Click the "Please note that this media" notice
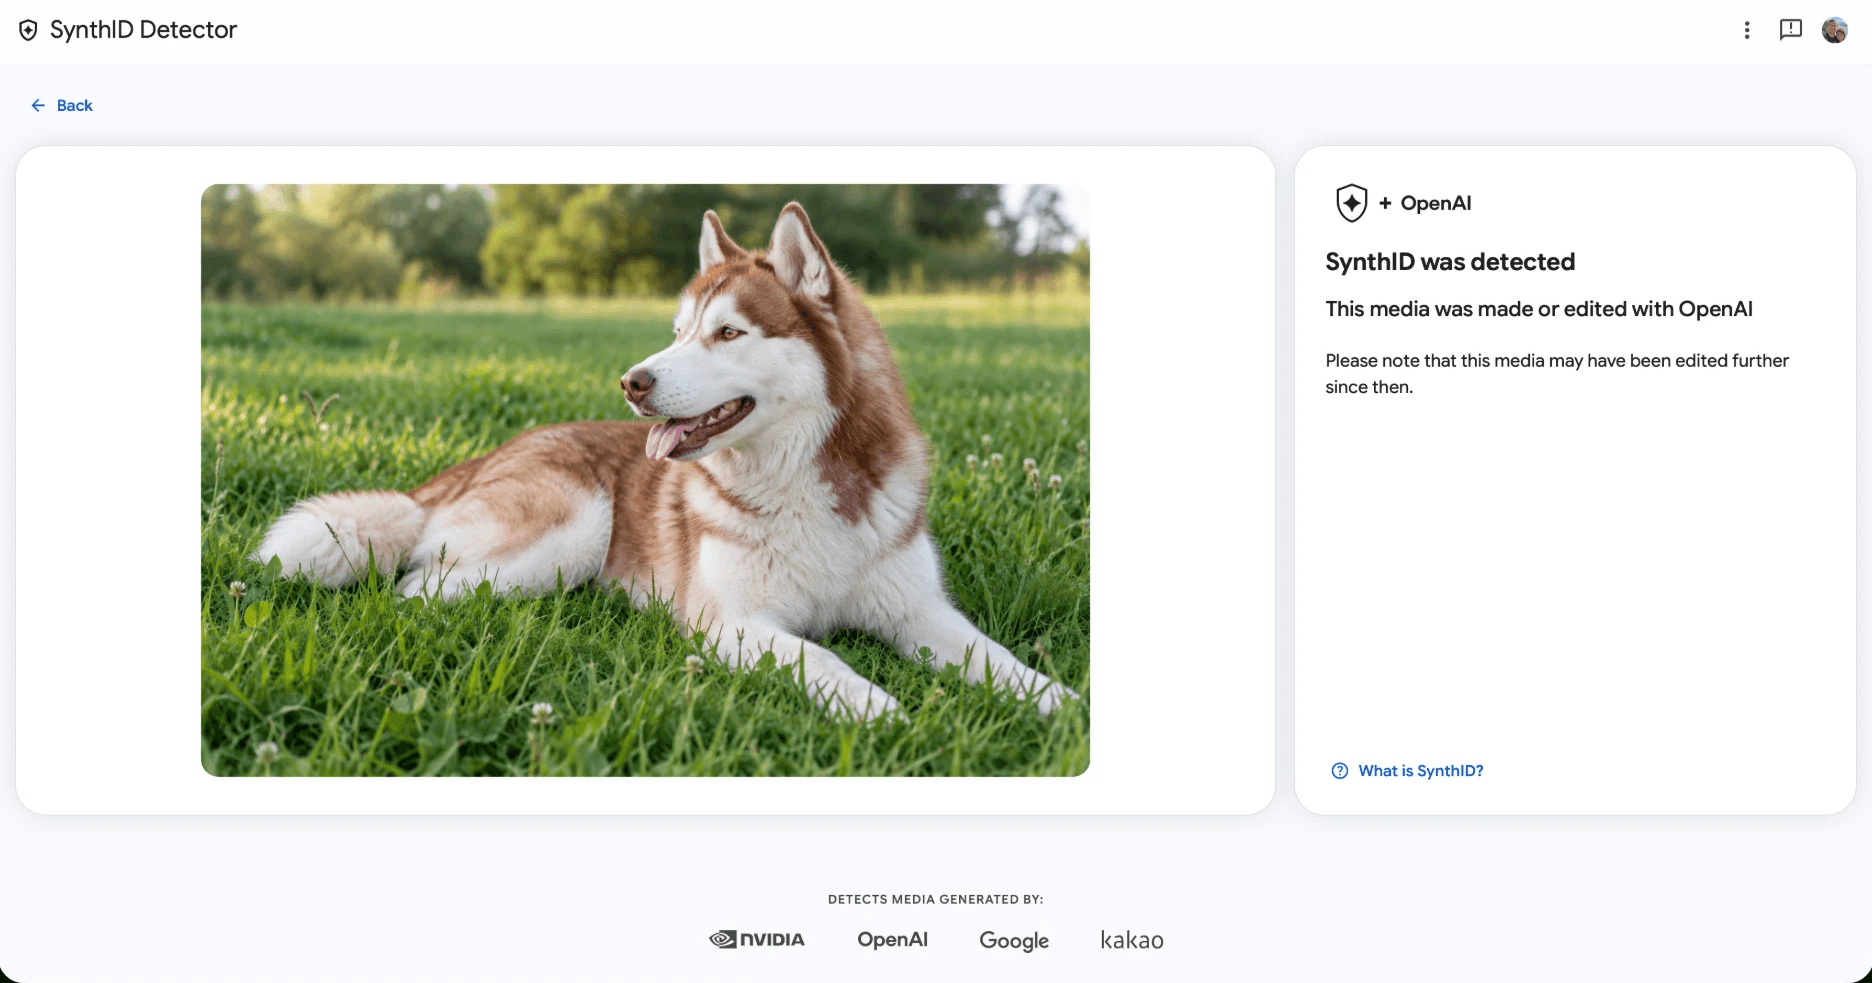The image size is (1872, 983). pyautogui.click(x=1557, y=373)
